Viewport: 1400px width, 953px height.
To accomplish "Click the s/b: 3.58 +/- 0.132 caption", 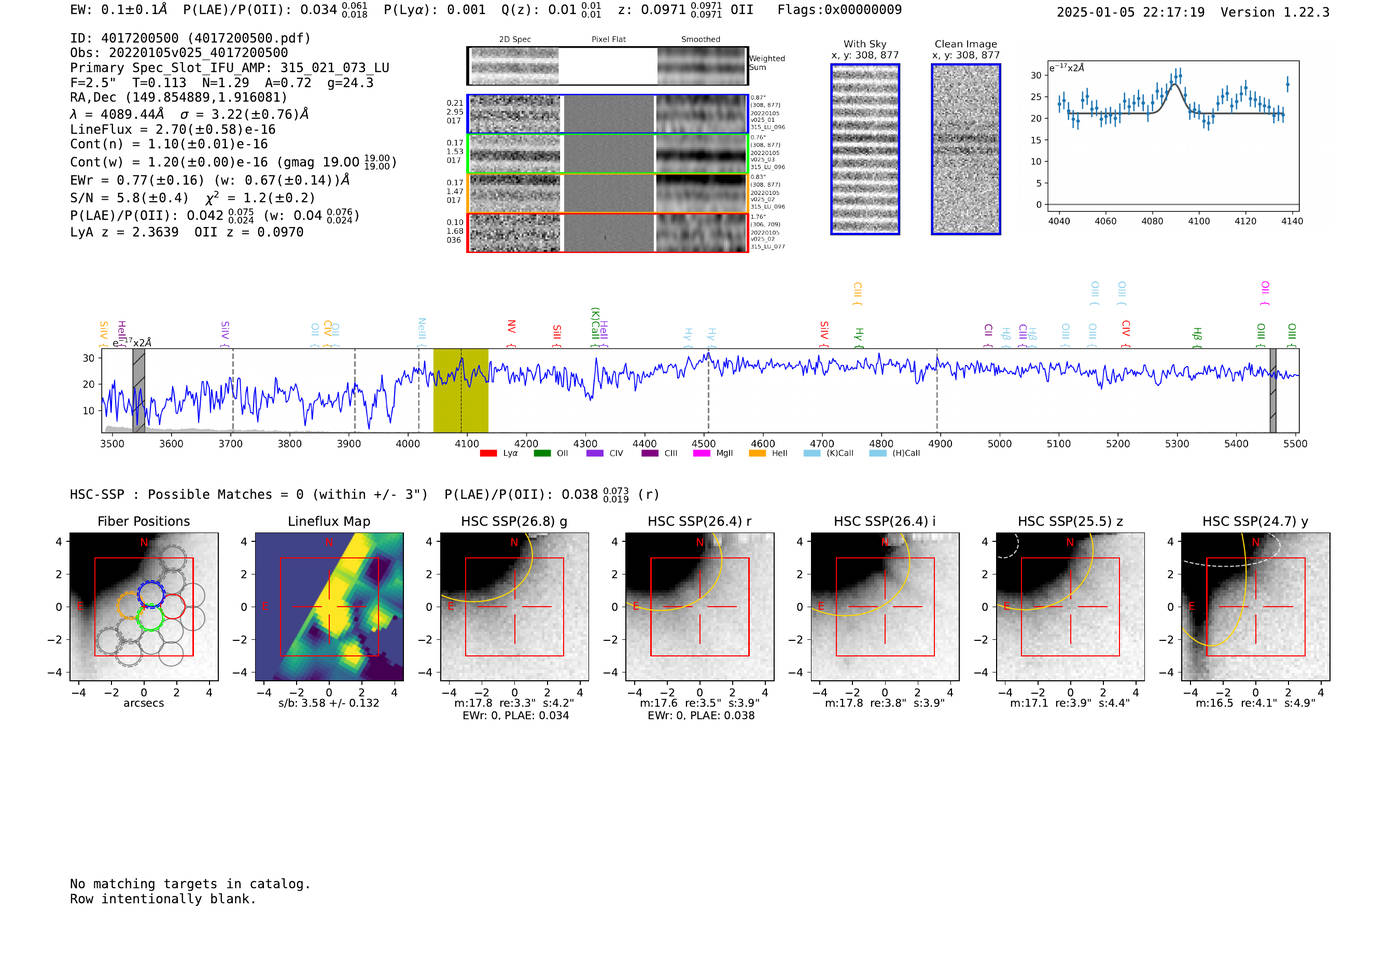I will [x=329, y=703].
